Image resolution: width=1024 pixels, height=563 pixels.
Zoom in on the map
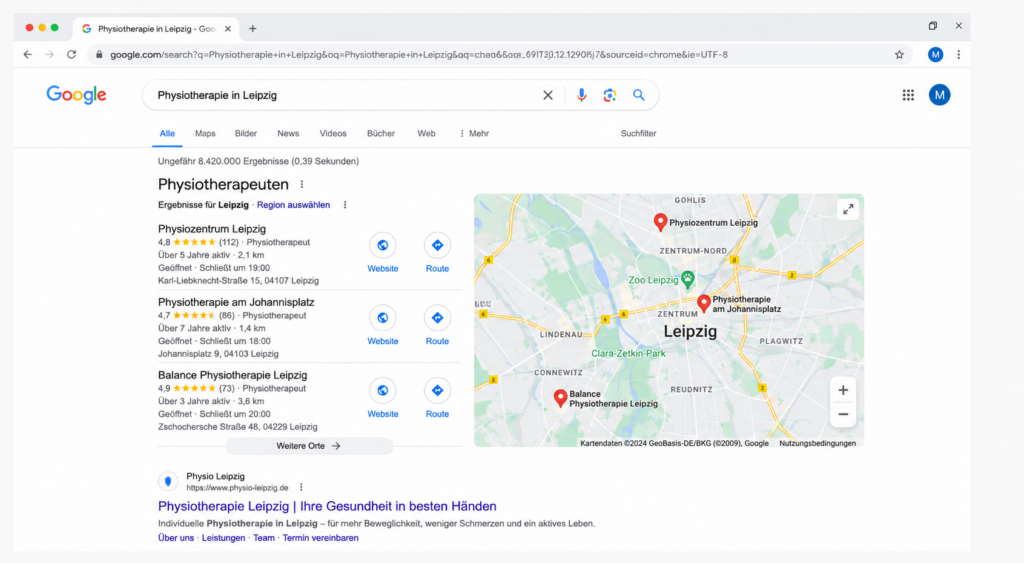click(843, 391)
